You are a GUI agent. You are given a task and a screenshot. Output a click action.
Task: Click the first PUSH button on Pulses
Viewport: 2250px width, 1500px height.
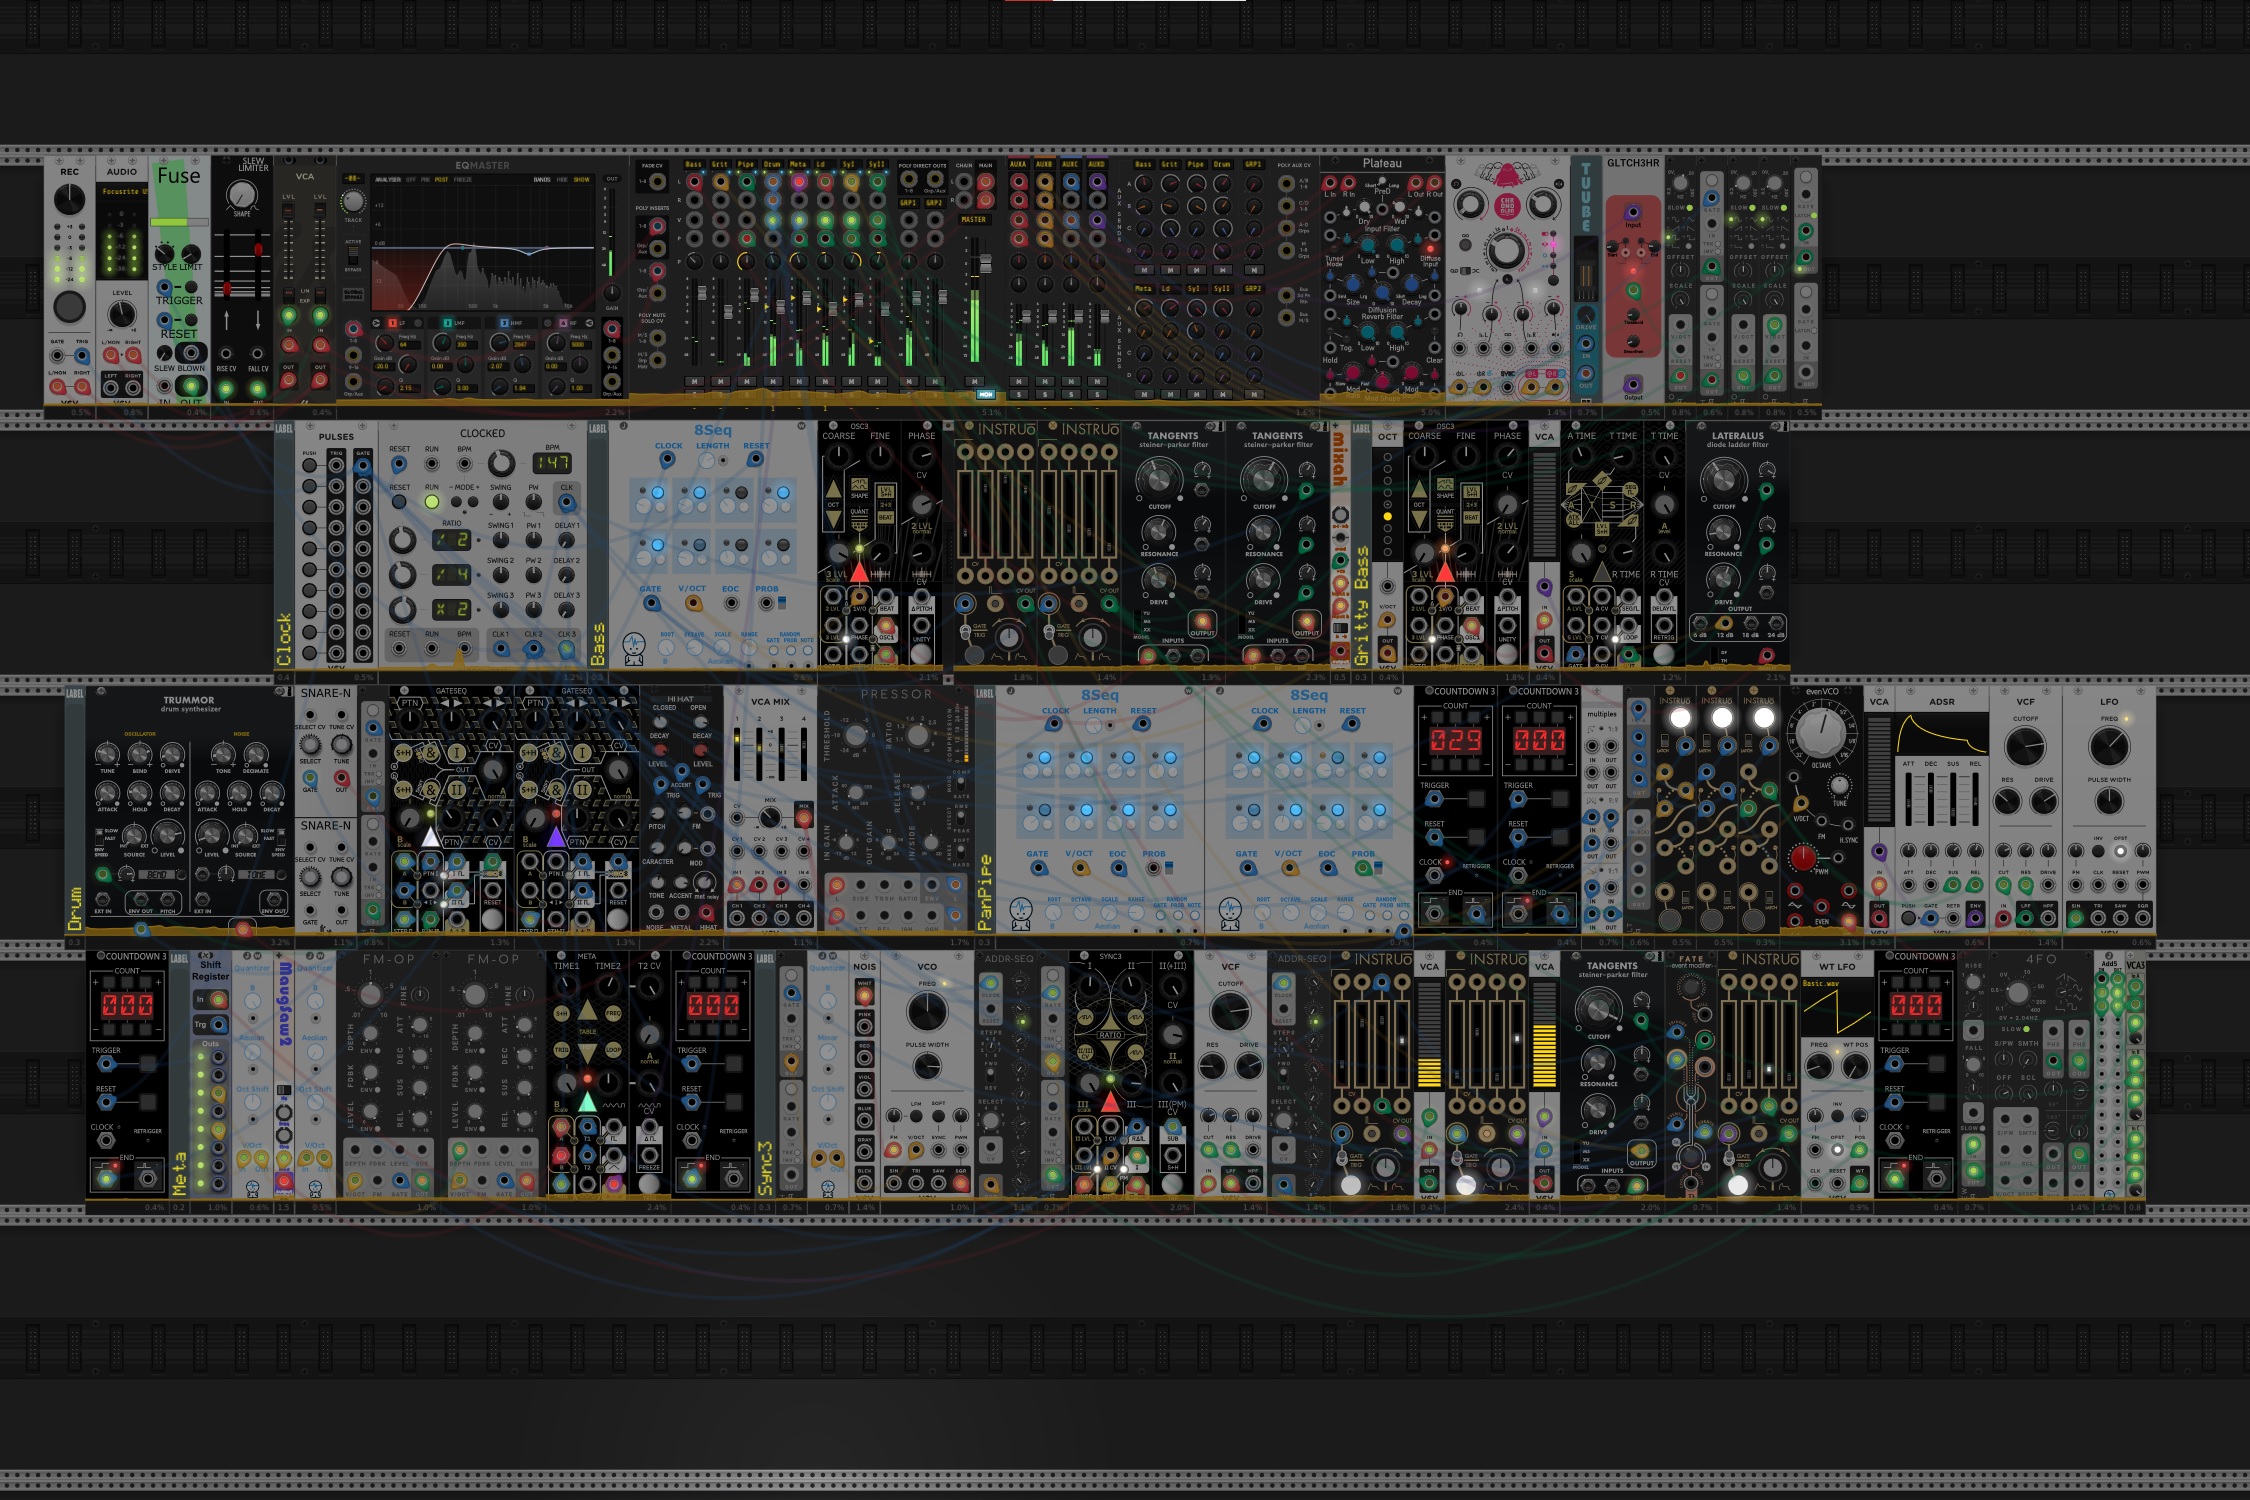(x=309, y=465)
